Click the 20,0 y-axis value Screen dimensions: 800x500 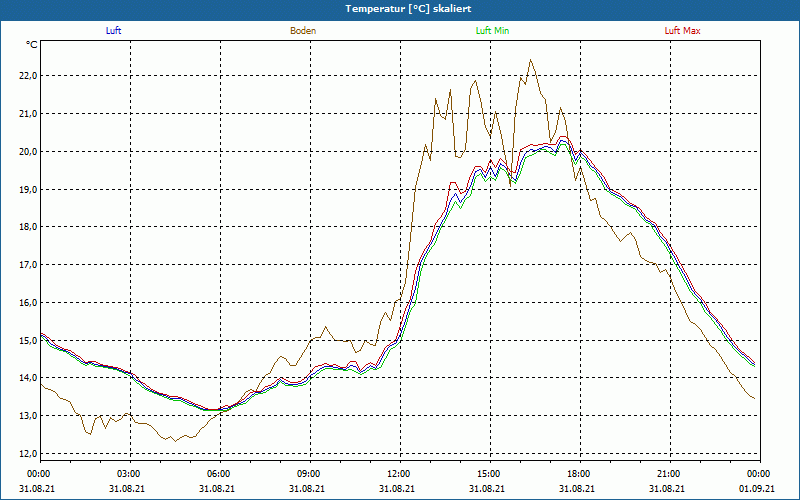pos(29,152)
